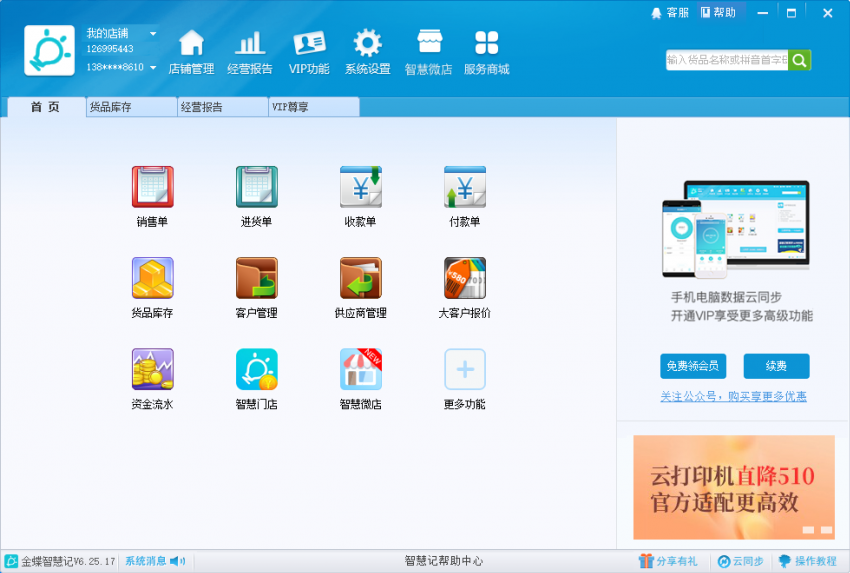Open 货品库存 inventory icon in grid
This screenshot has width=850, height=573.
[152, 278]
